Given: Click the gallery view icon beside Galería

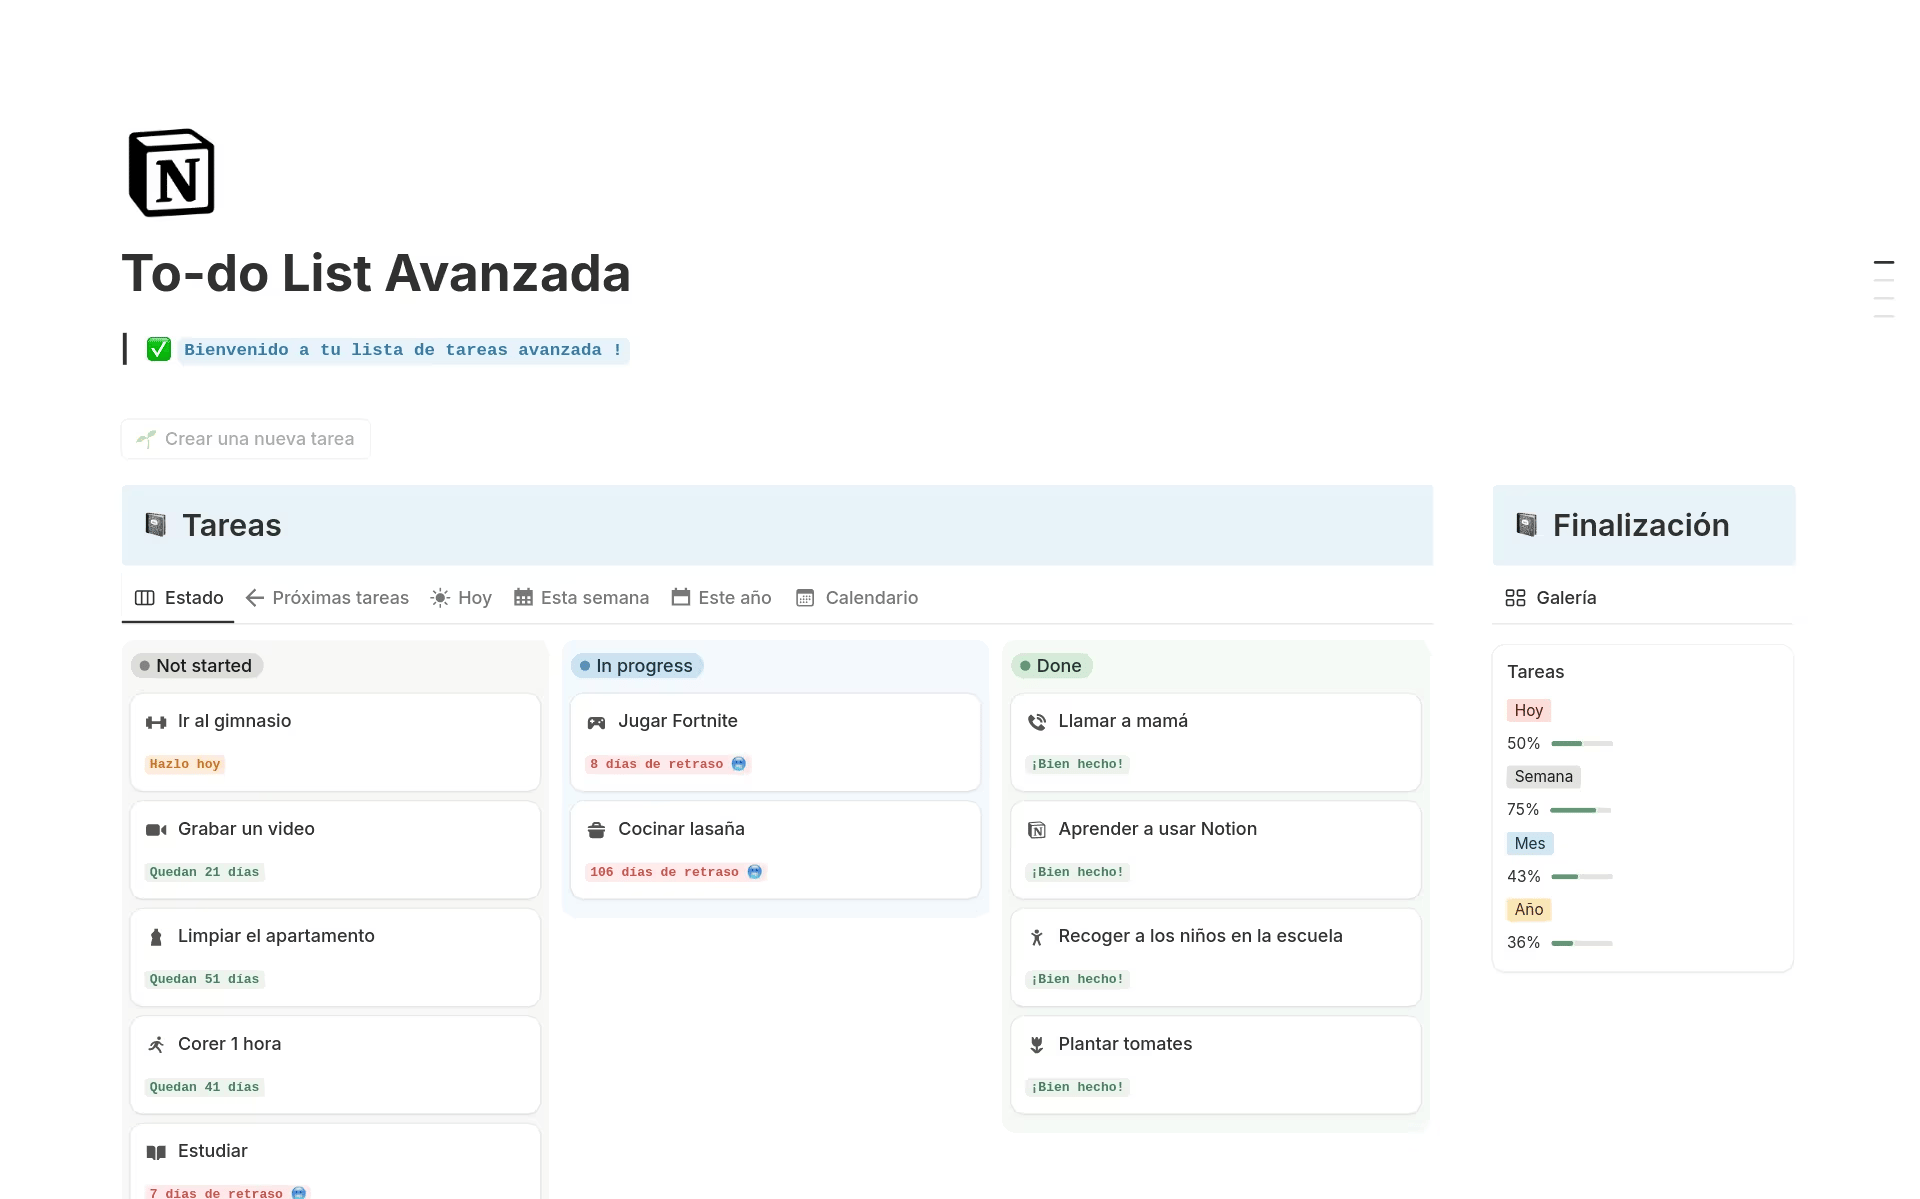Looking at the screenshot, I should point(1513,597).
